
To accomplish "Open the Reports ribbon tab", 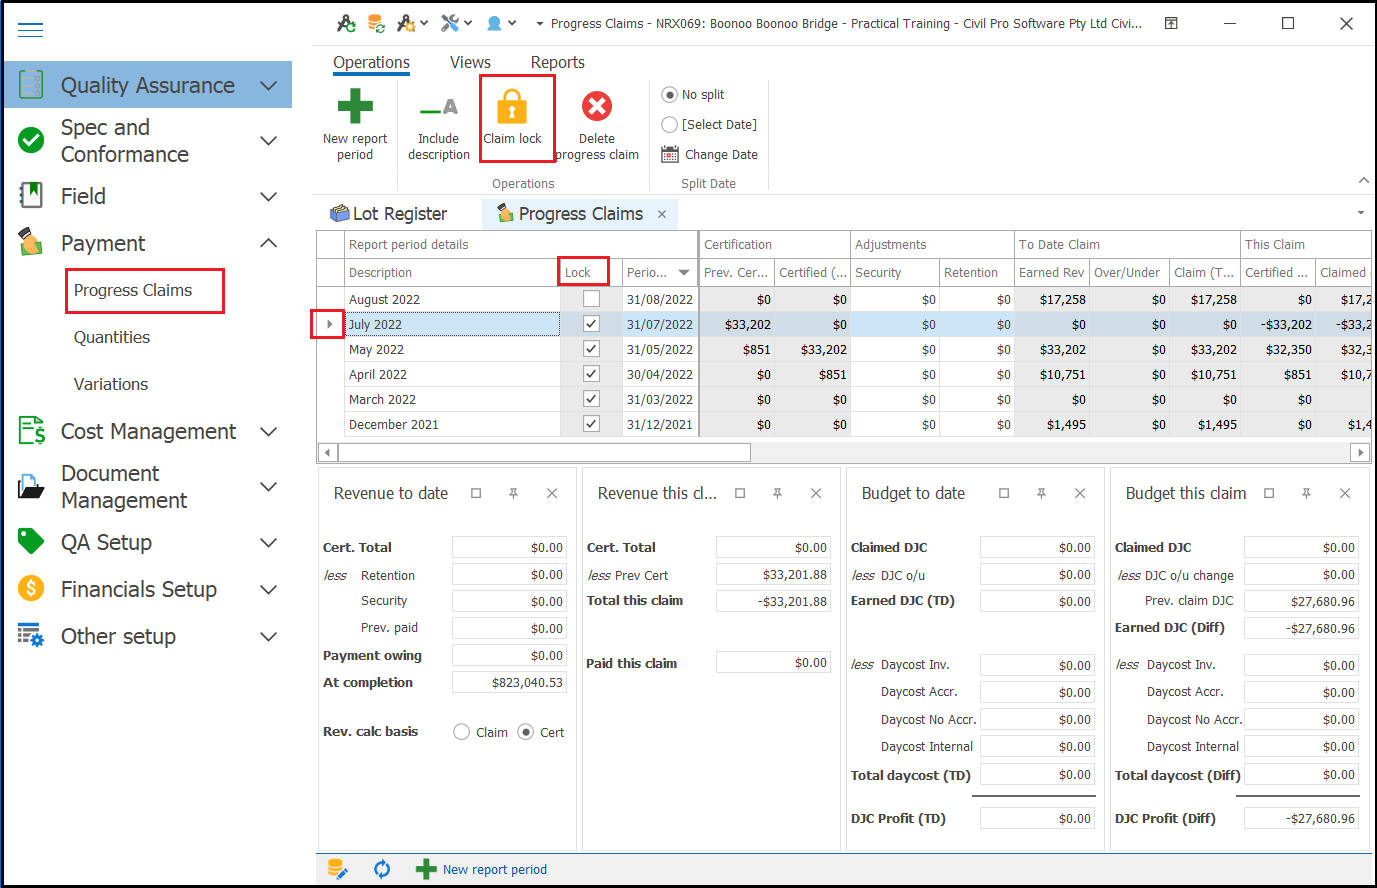I will [558, 62].
